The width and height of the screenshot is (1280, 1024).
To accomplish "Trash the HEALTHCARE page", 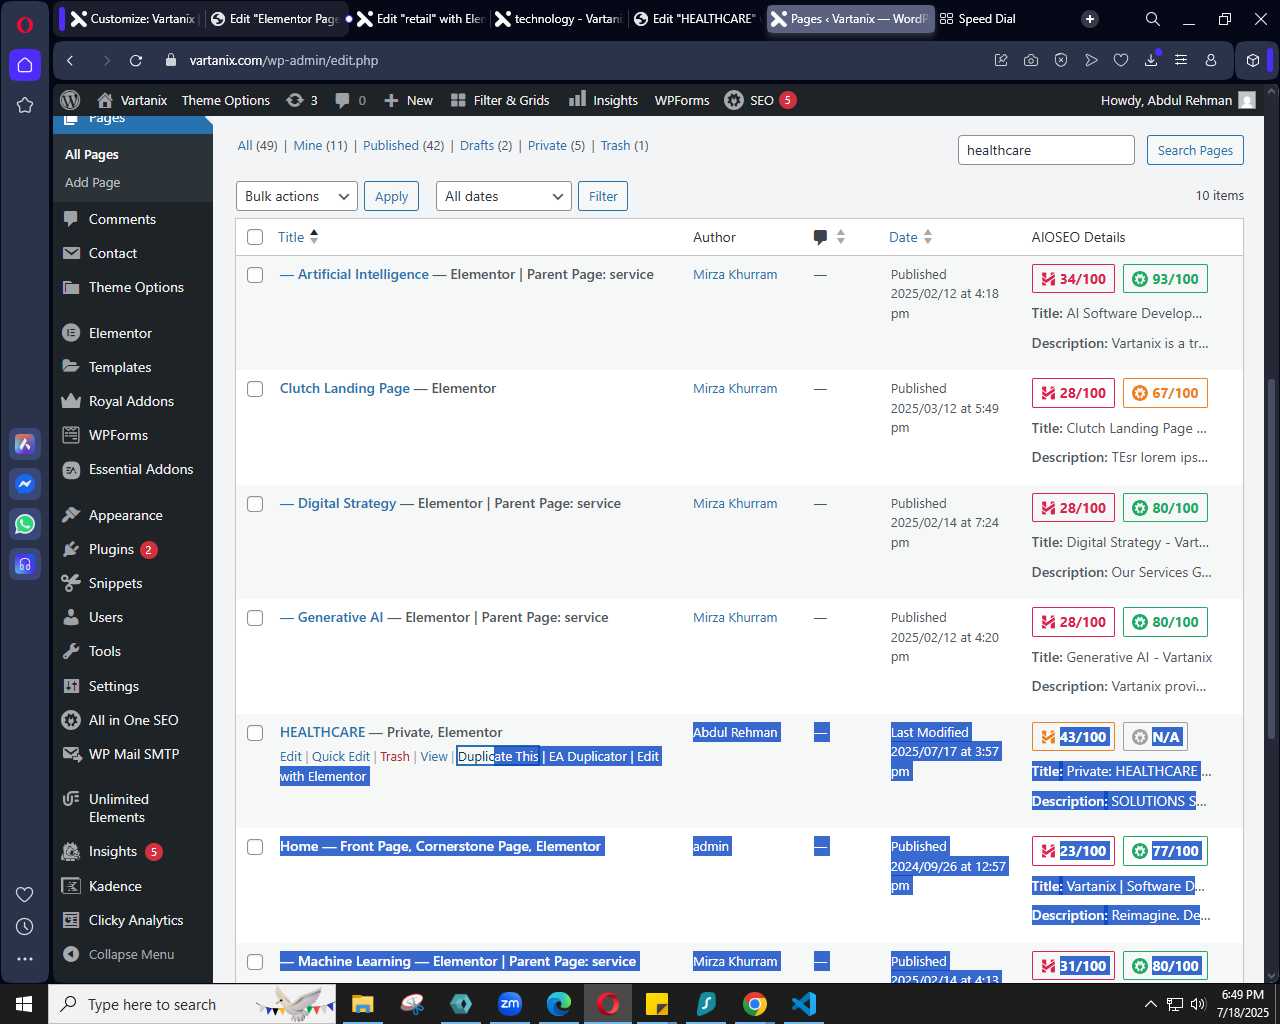I will coord(395,757).
